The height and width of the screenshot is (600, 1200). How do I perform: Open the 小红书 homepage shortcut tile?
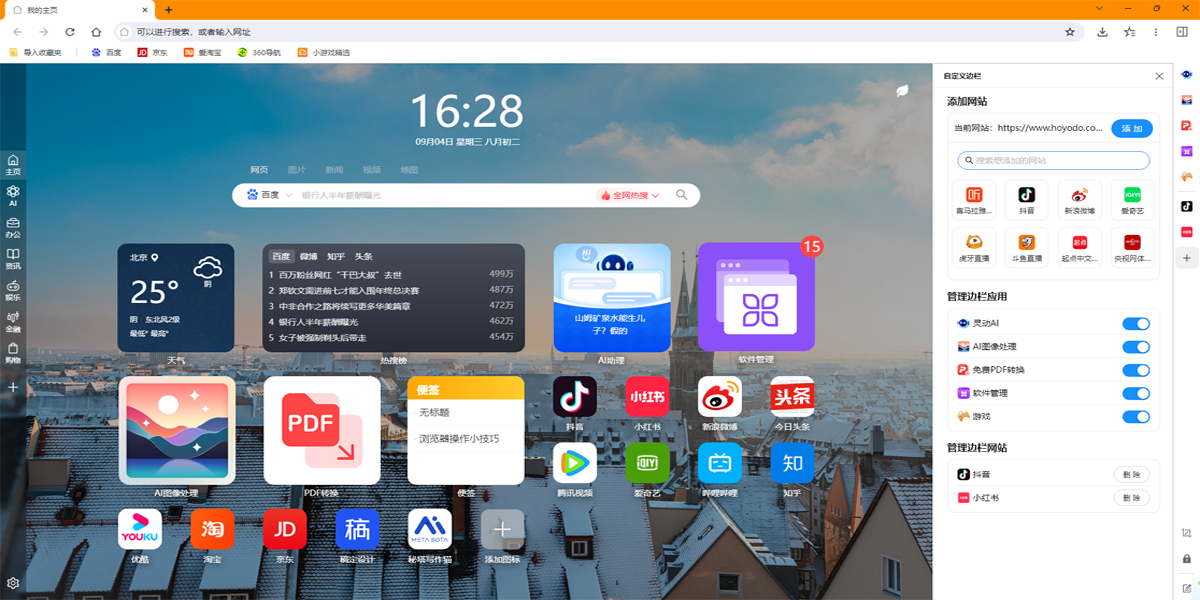pyautogui.click(x=646, y=397)
